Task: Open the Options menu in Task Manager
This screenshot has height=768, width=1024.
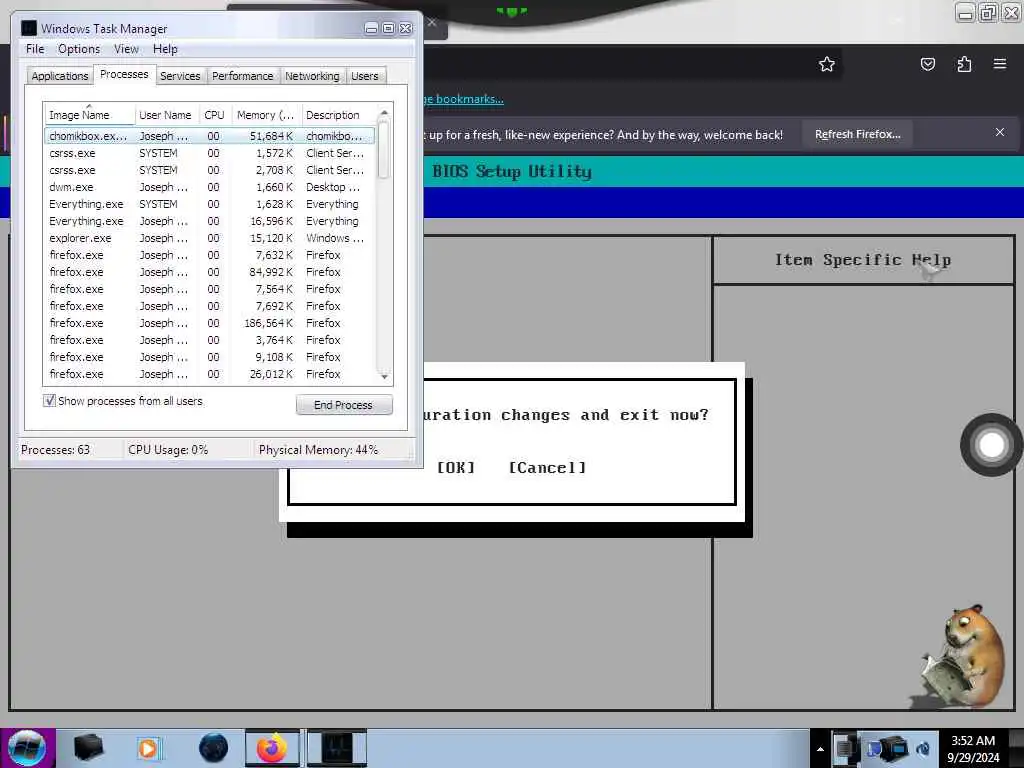Action: pos(79,49)
